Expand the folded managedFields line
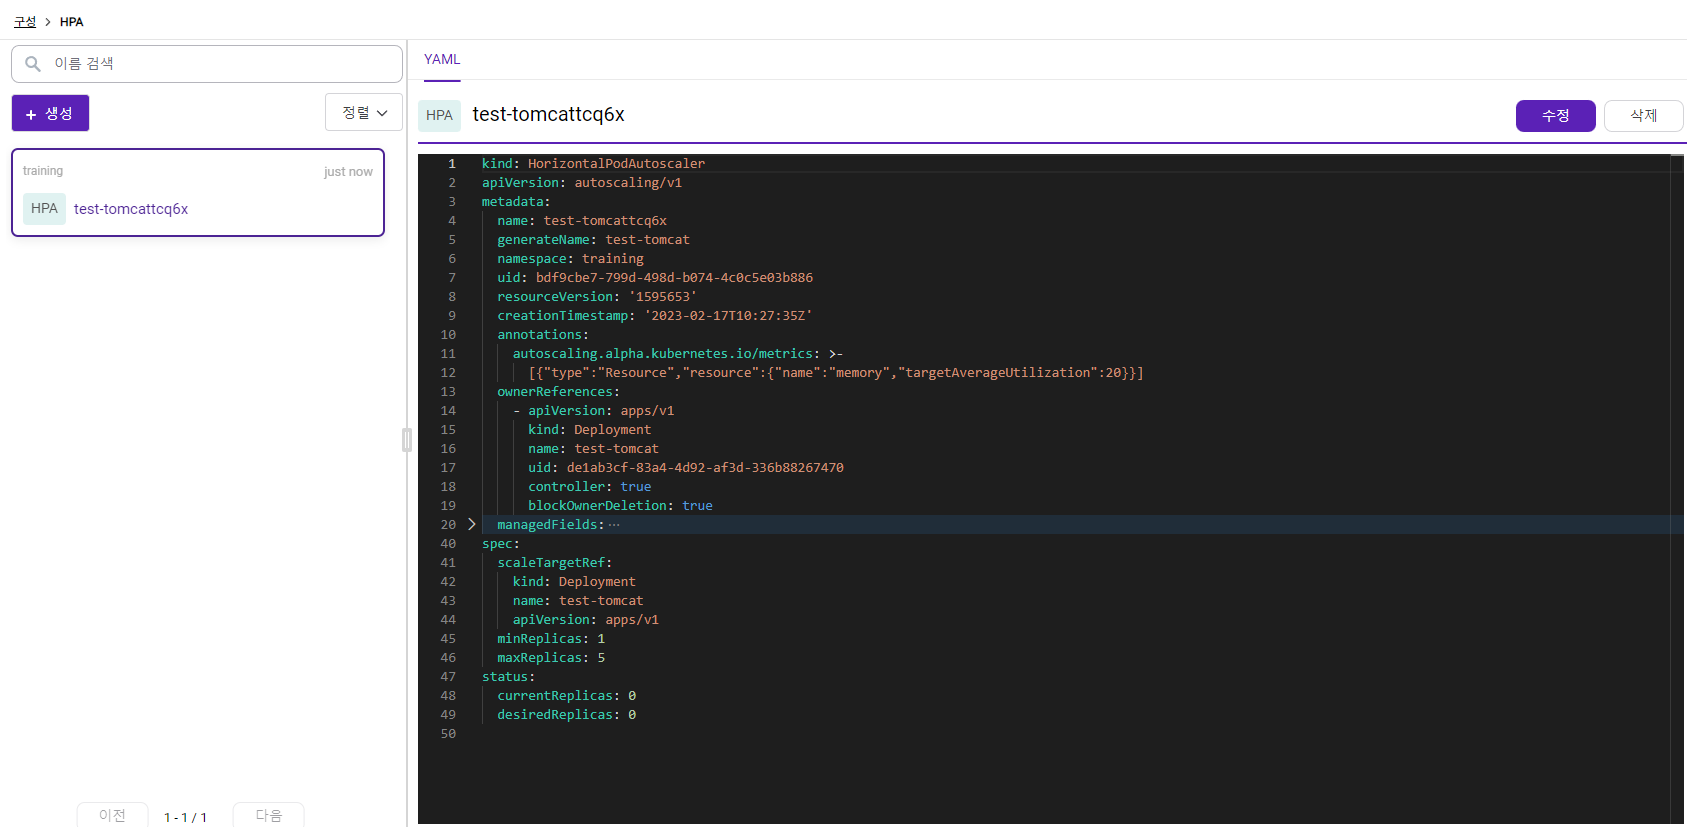 click(x=472, y=524)
